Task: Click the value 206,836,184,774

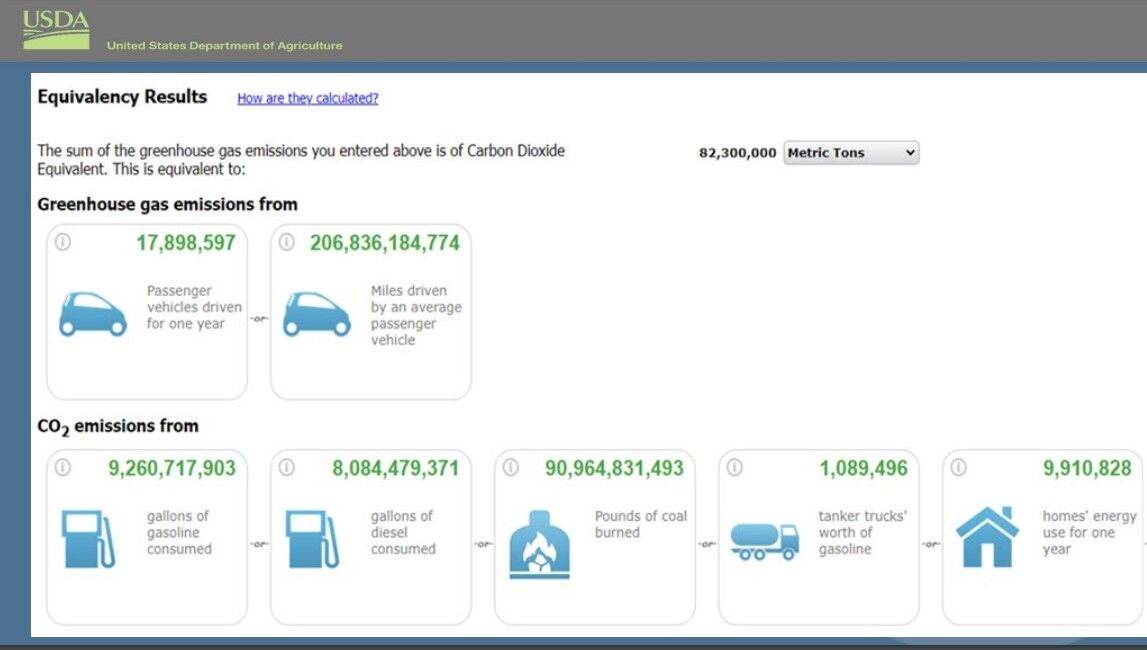Action: pos(385,243)
